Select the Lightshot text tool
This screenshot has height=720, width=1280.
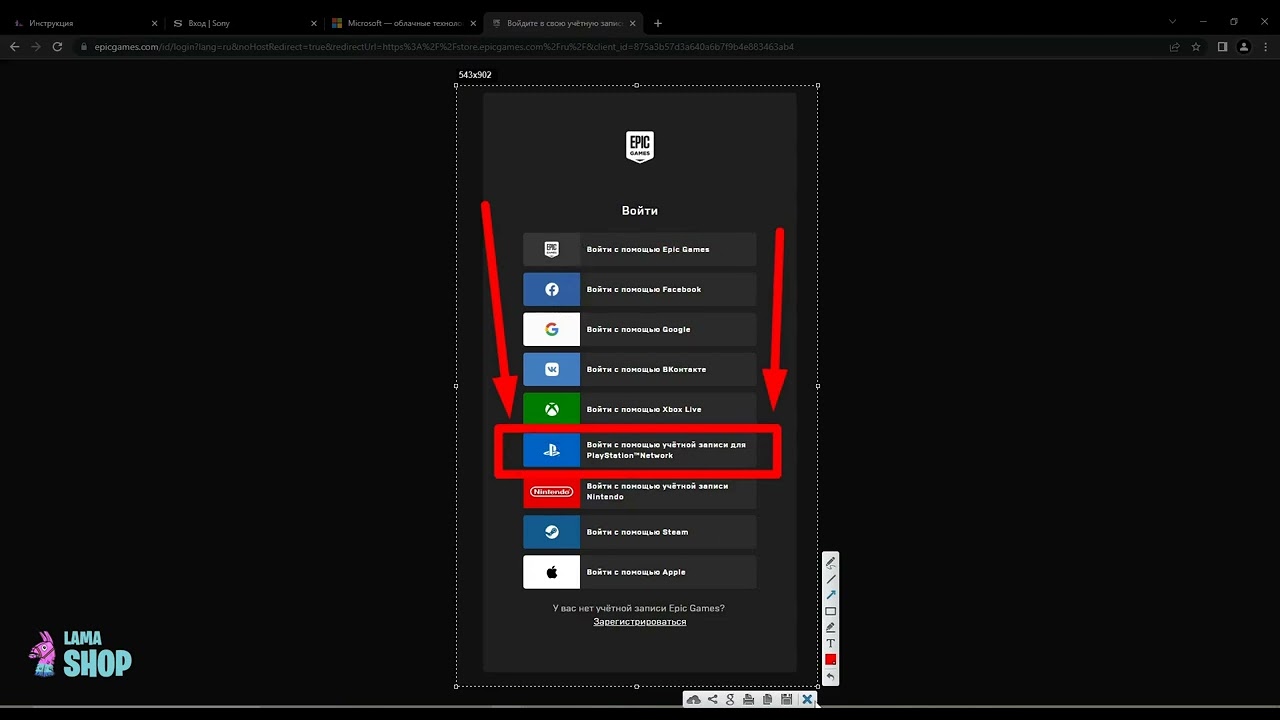830,643
